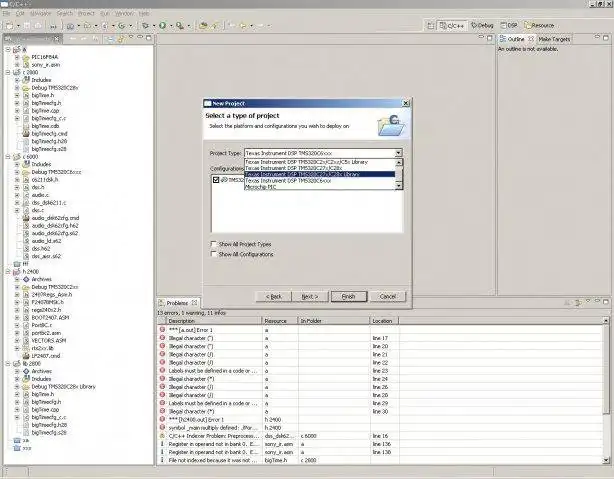Click the Back button
This screenshot has width=614, height=479.
[x=274, y=296]
